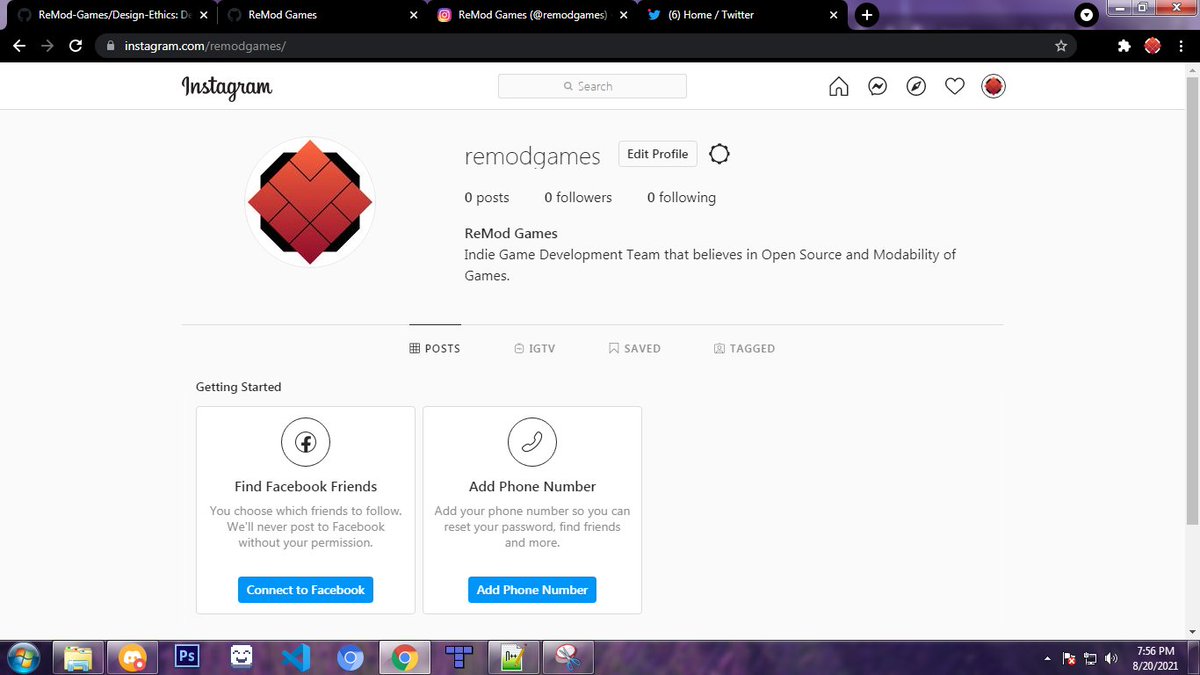Open the Chrome profile dropdown arrow icon
Viewport: 1200px width, 675px height.
pyautogui.click(x=1087, y=15)
